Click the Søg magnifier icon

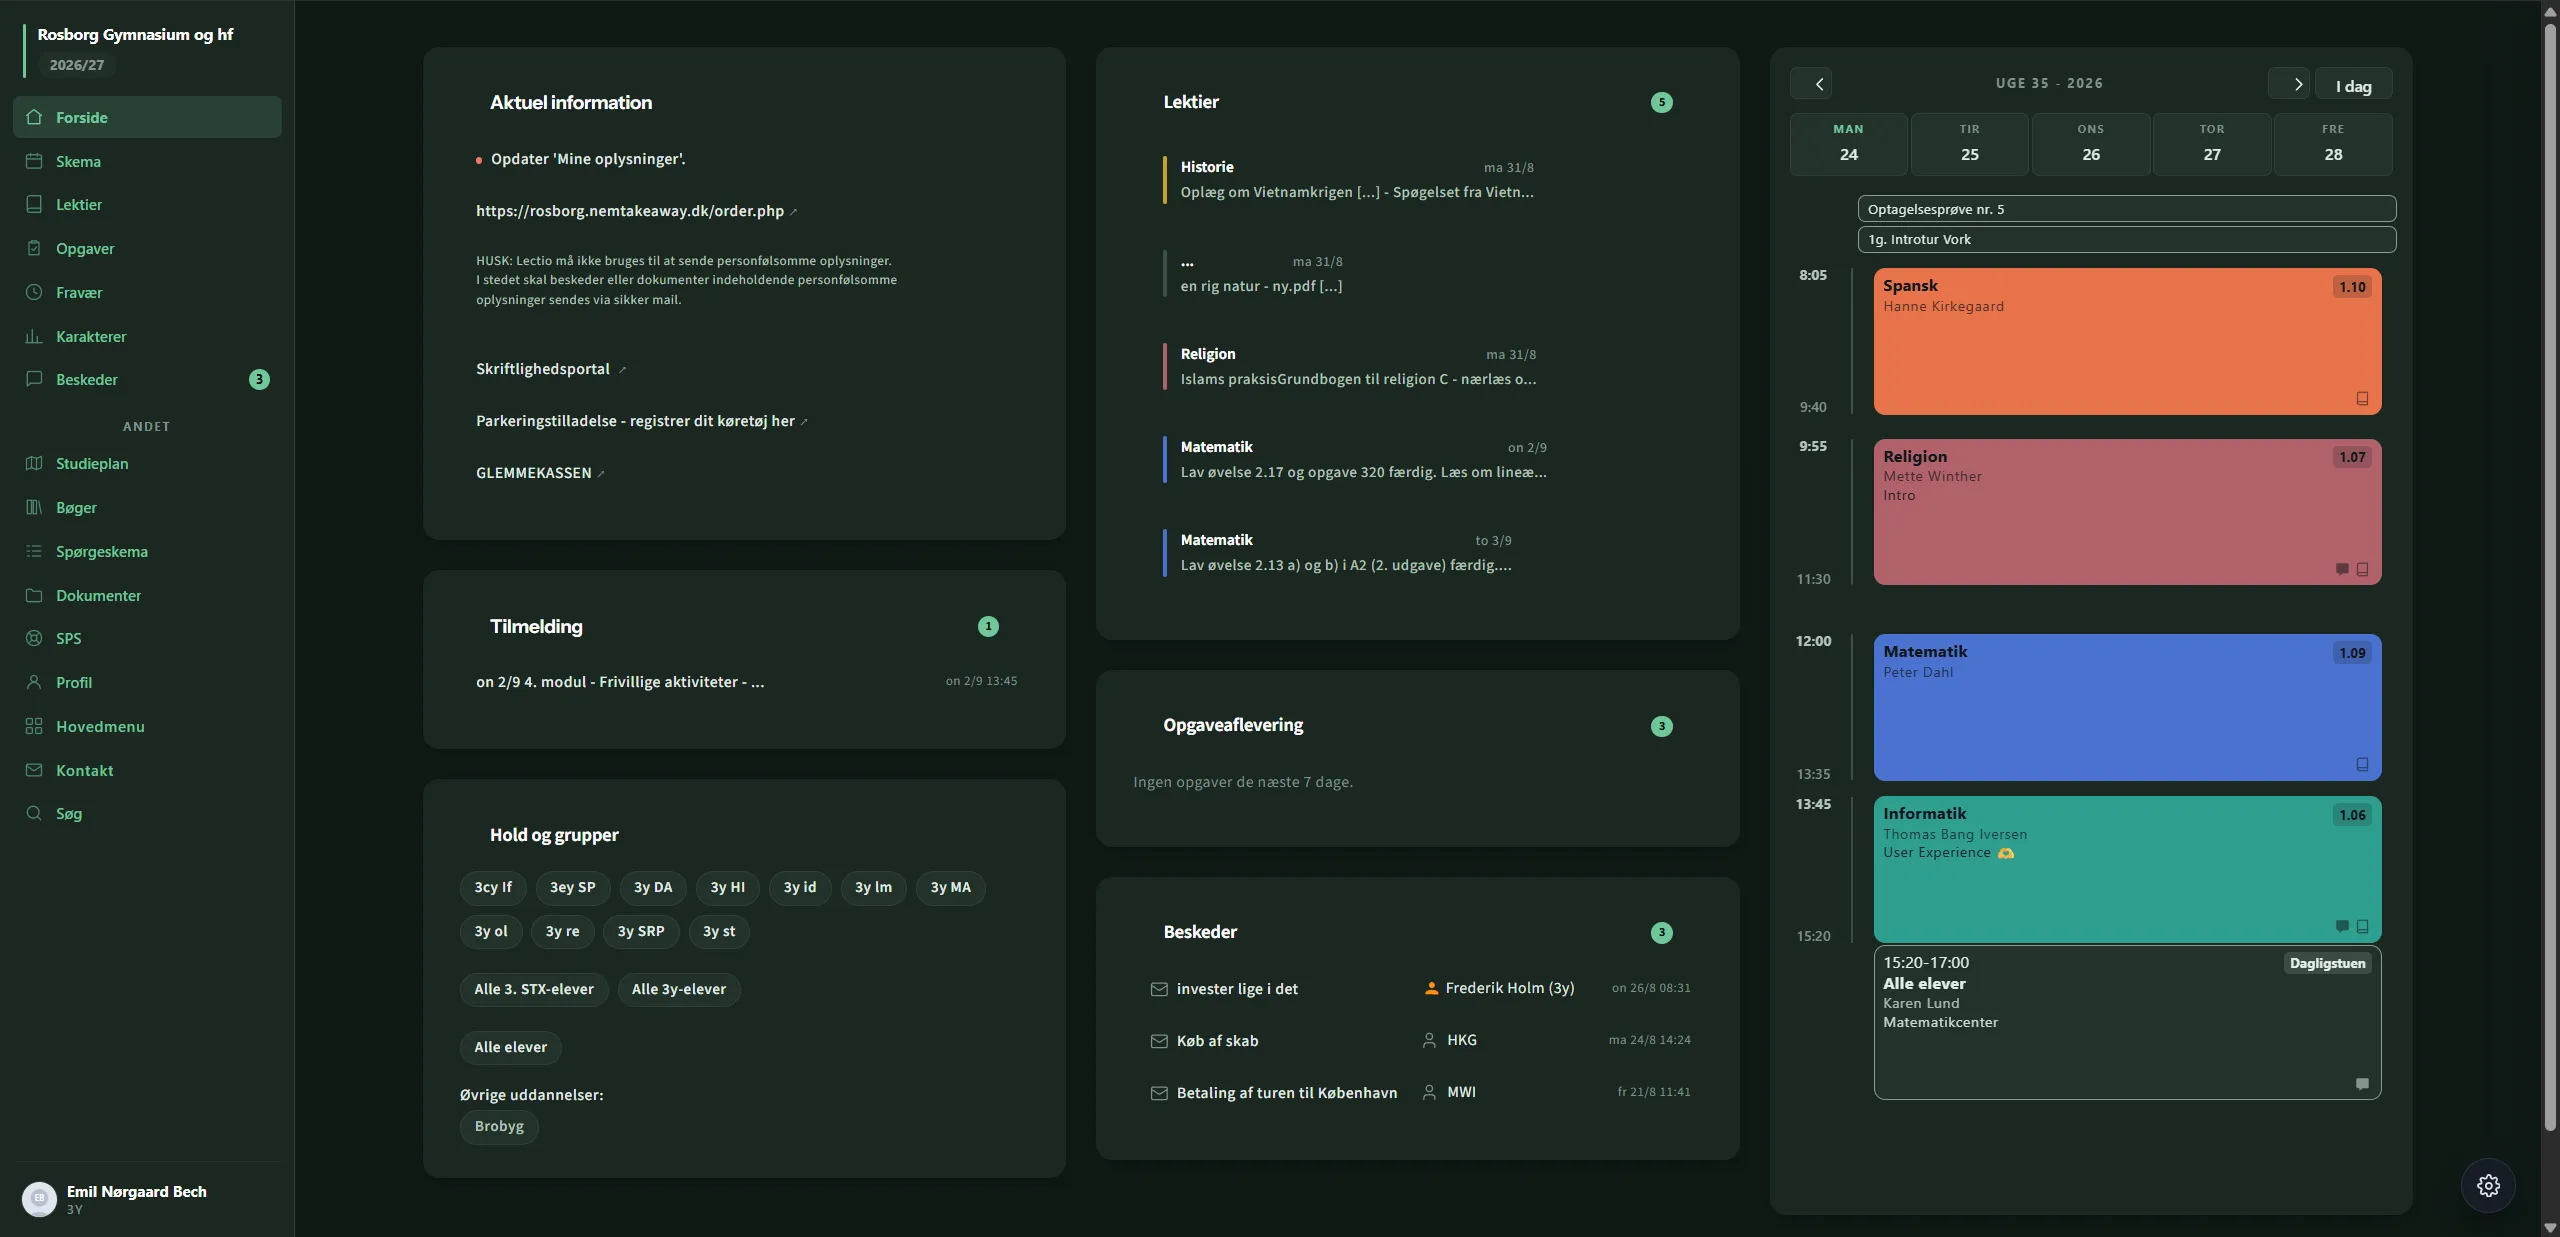34,813
